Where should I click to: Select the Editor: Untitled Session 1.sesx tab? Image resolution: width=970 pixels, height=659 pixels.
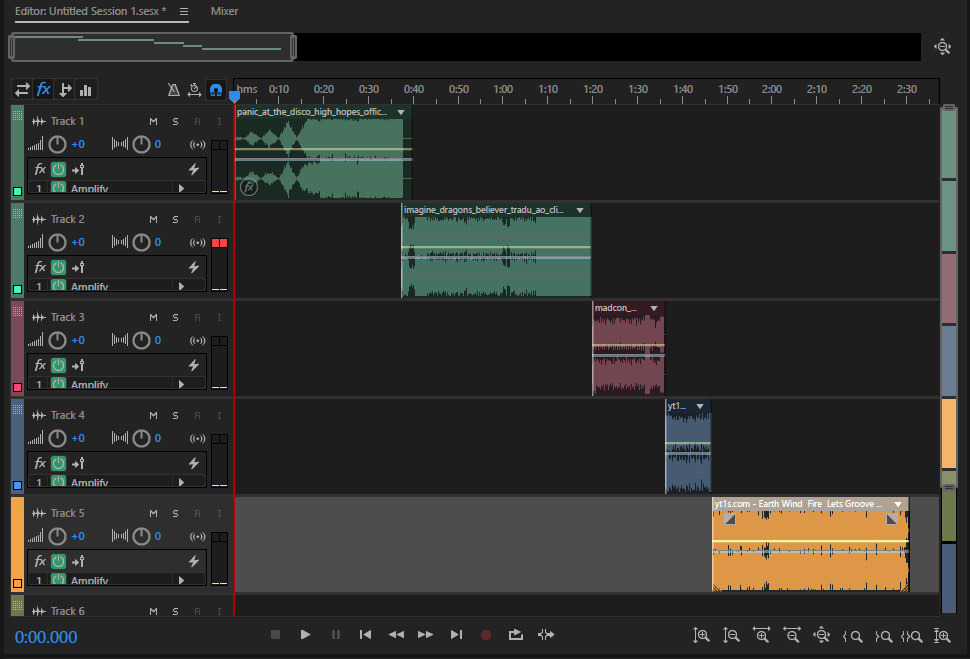(90, 12)
